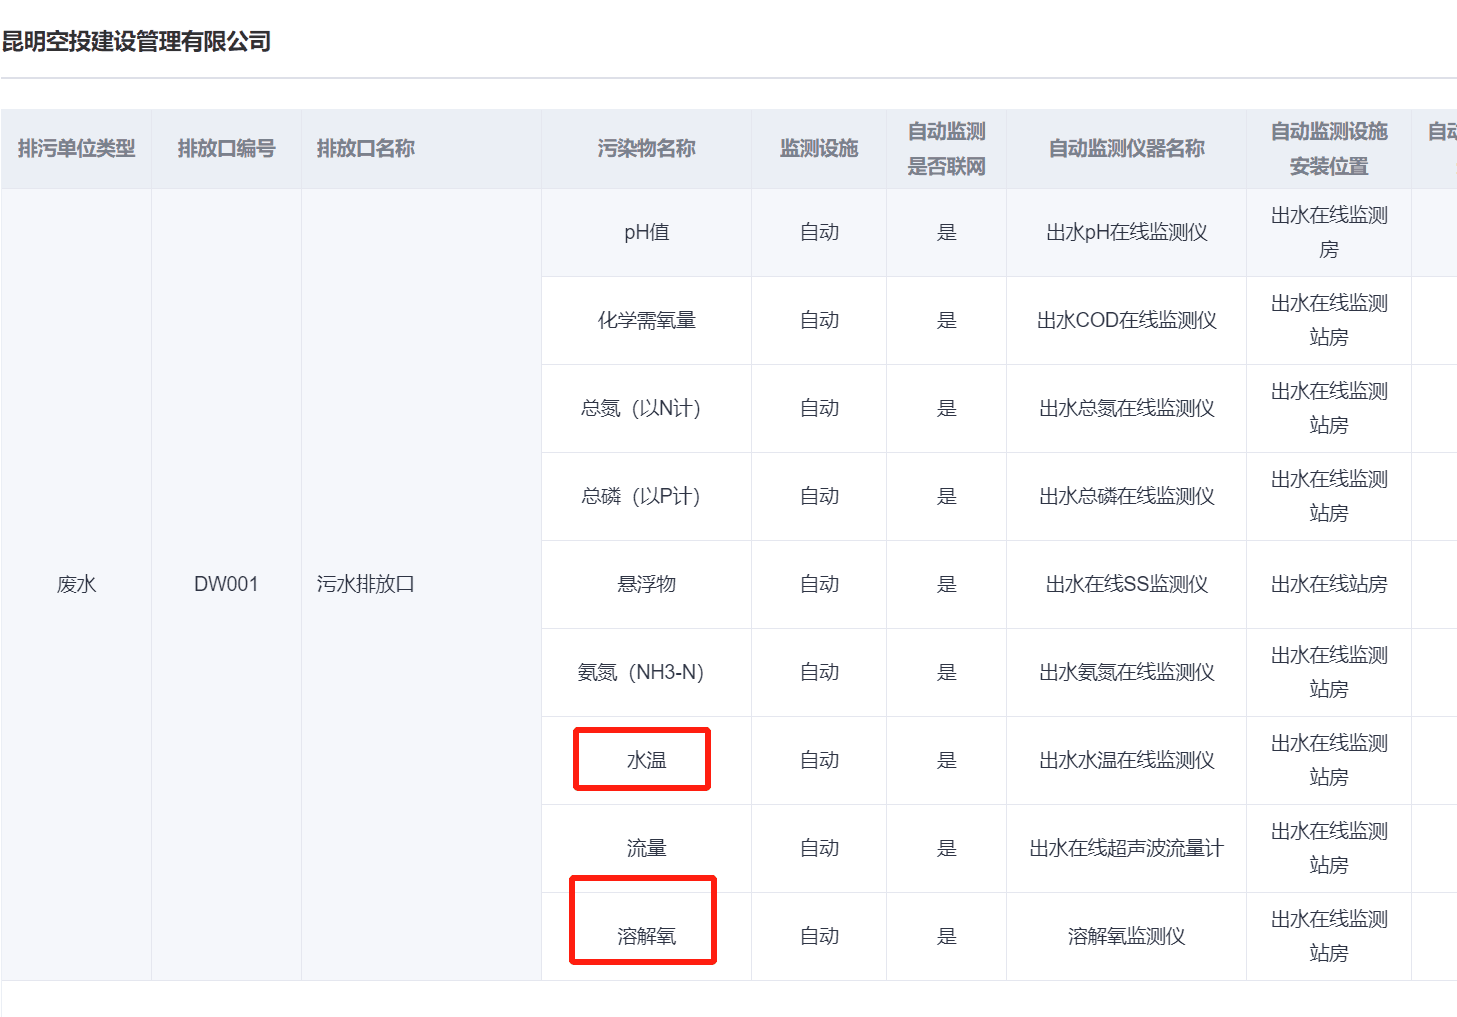Select the 排污单位类型 column header
This screenshot has width=1457, height=1017.
point(77,148)
